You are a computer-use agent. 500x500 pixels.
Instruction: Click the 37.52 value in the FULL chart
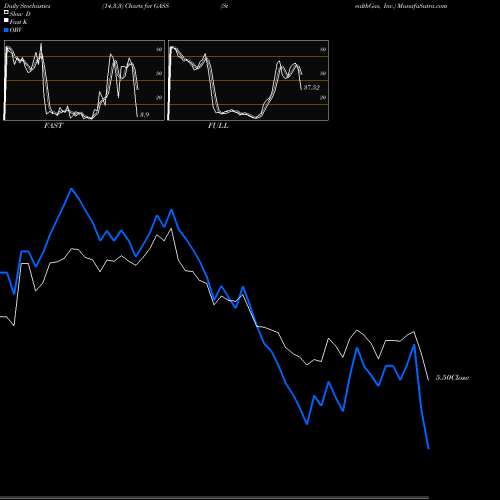[x=312, y=87]
